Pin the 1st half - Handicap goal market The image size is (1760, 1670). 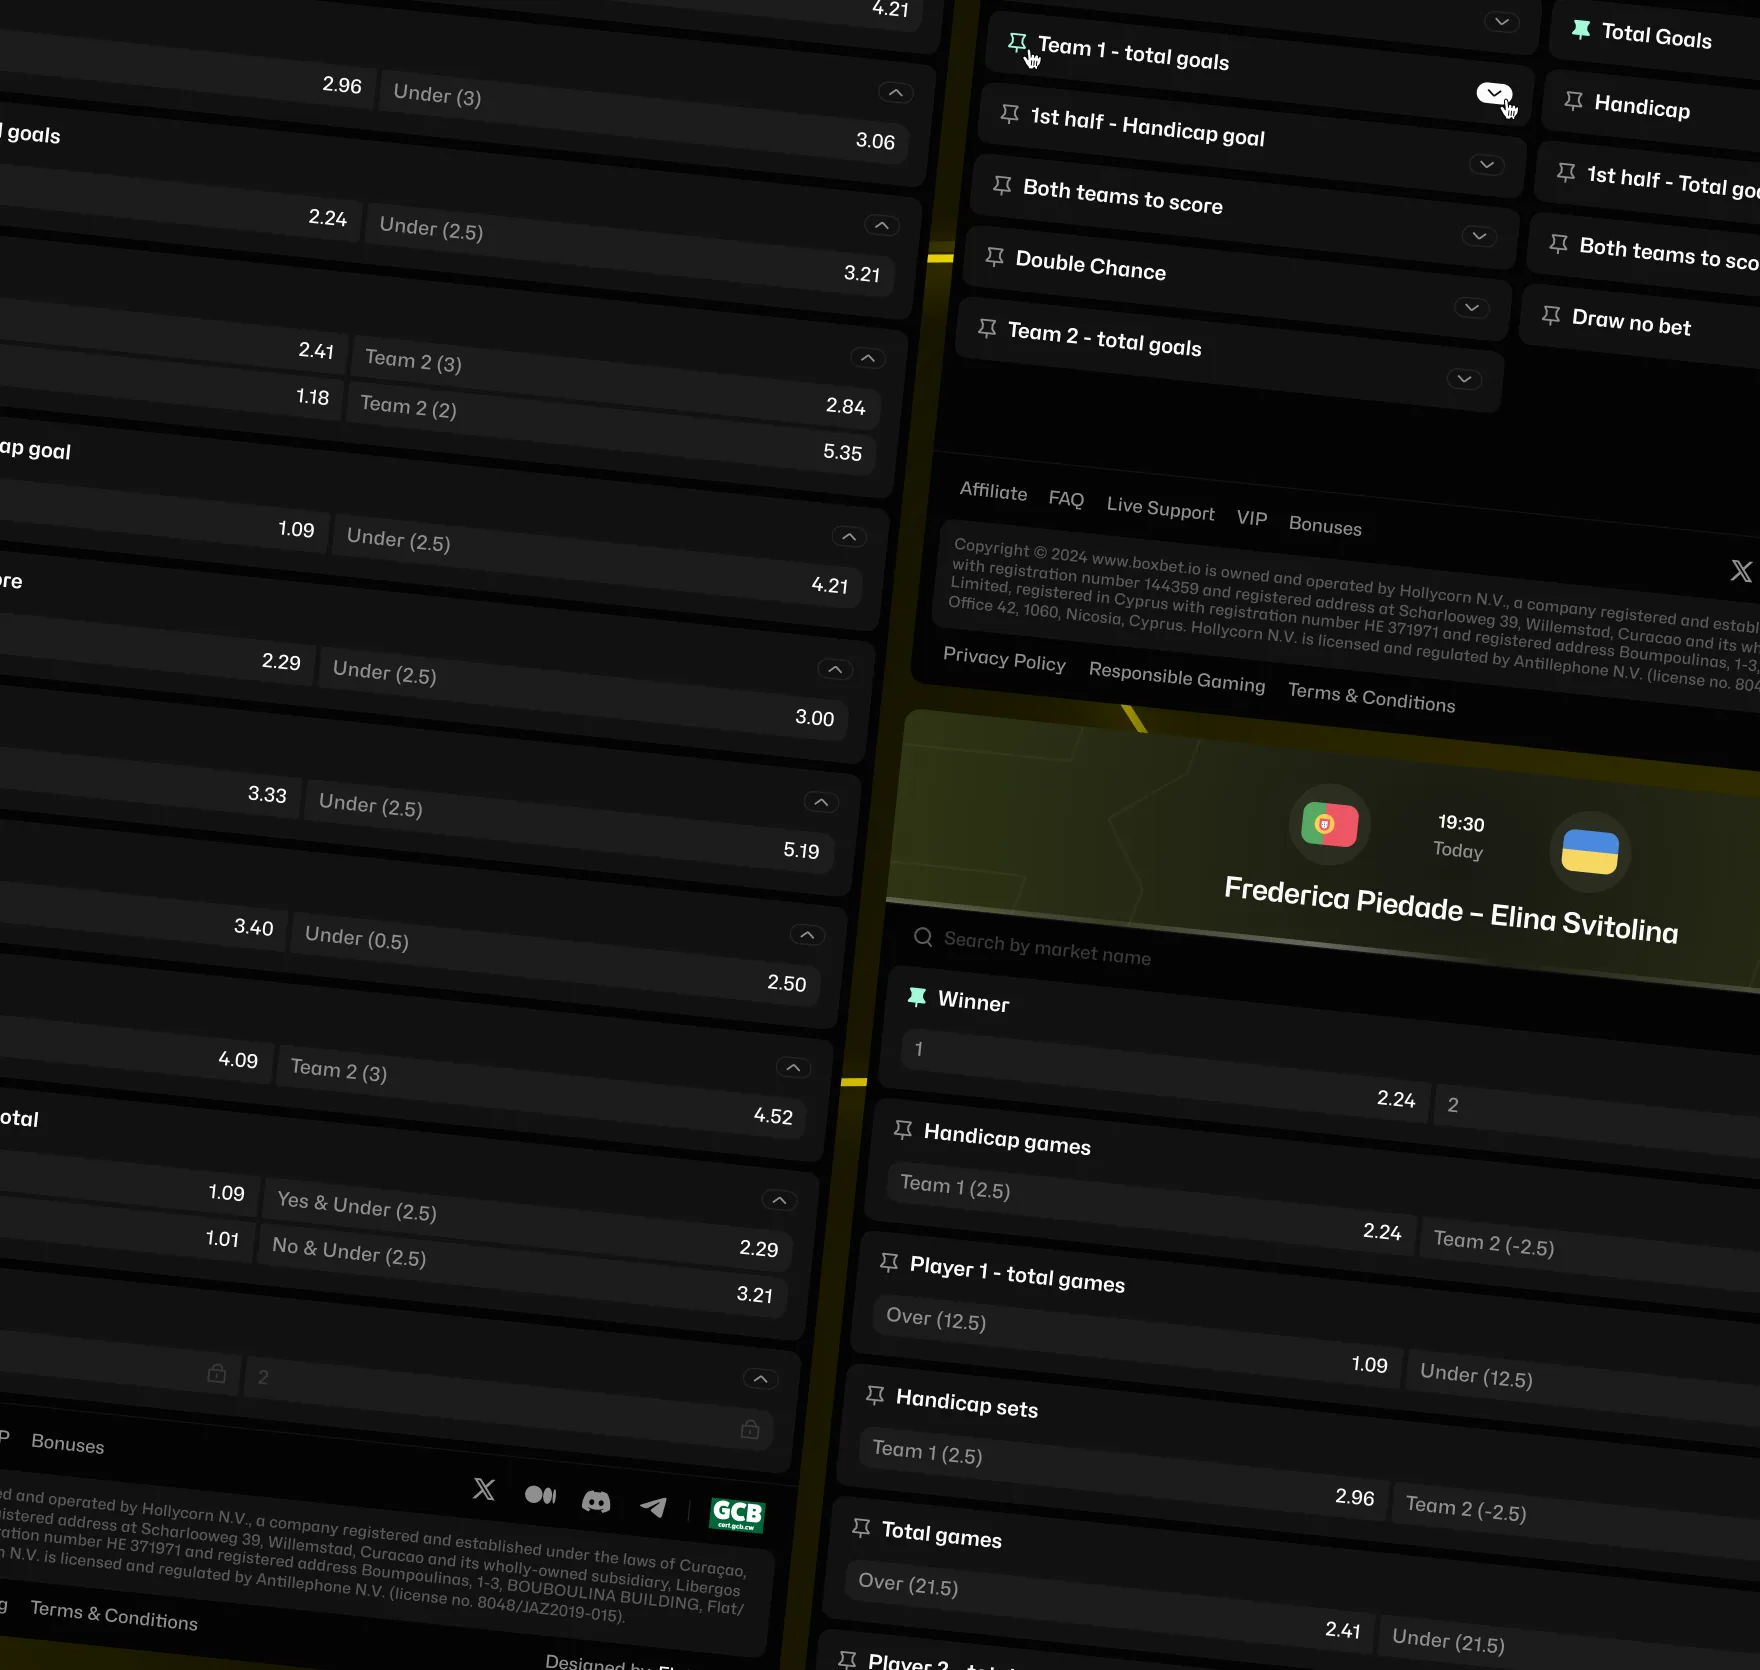(1010, 113)
